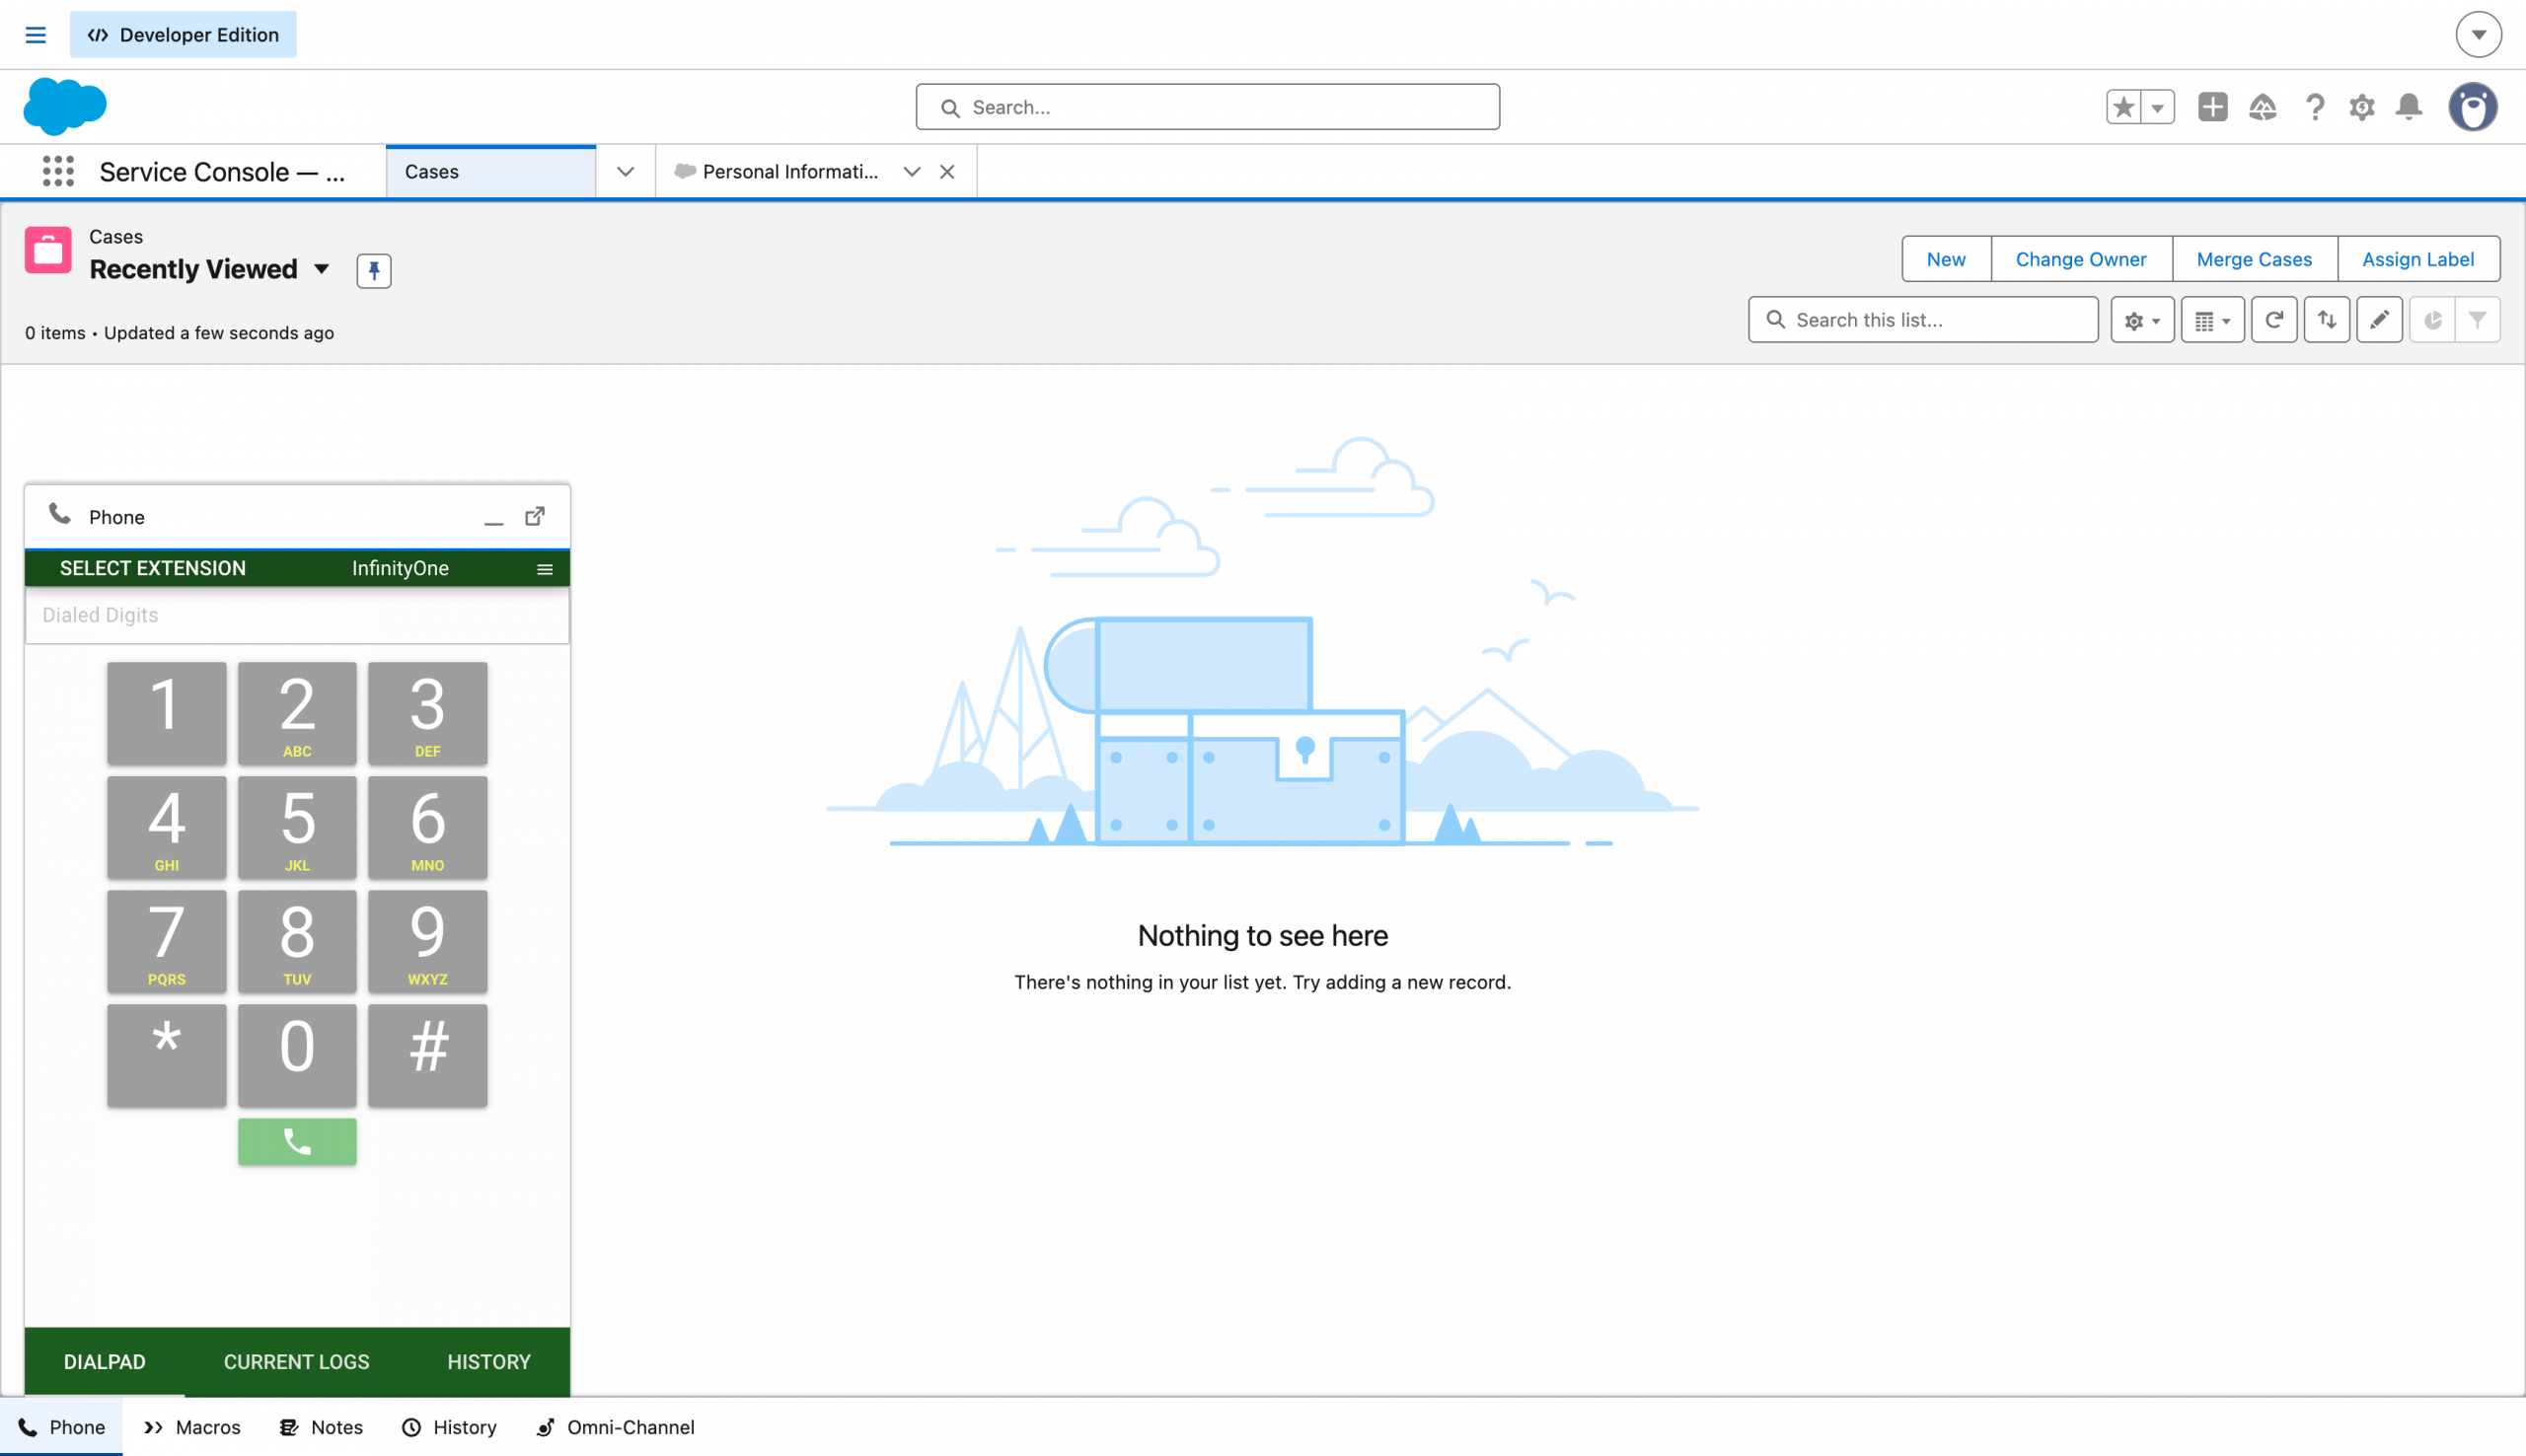Switch to the HISTORY softphone tab
The width and height of the screenshot is (2526, 1456).
coord(489,1362)
